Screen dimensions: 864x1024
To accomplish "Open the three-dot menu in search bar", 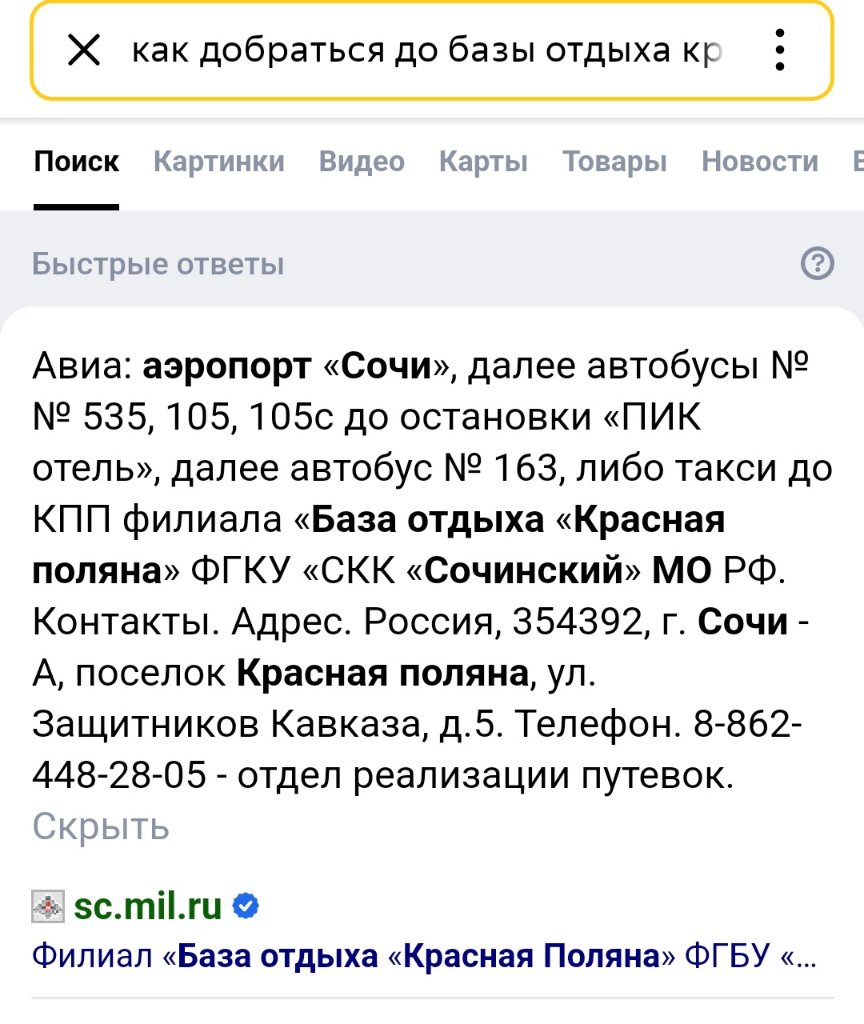I will tap(780, 50).
